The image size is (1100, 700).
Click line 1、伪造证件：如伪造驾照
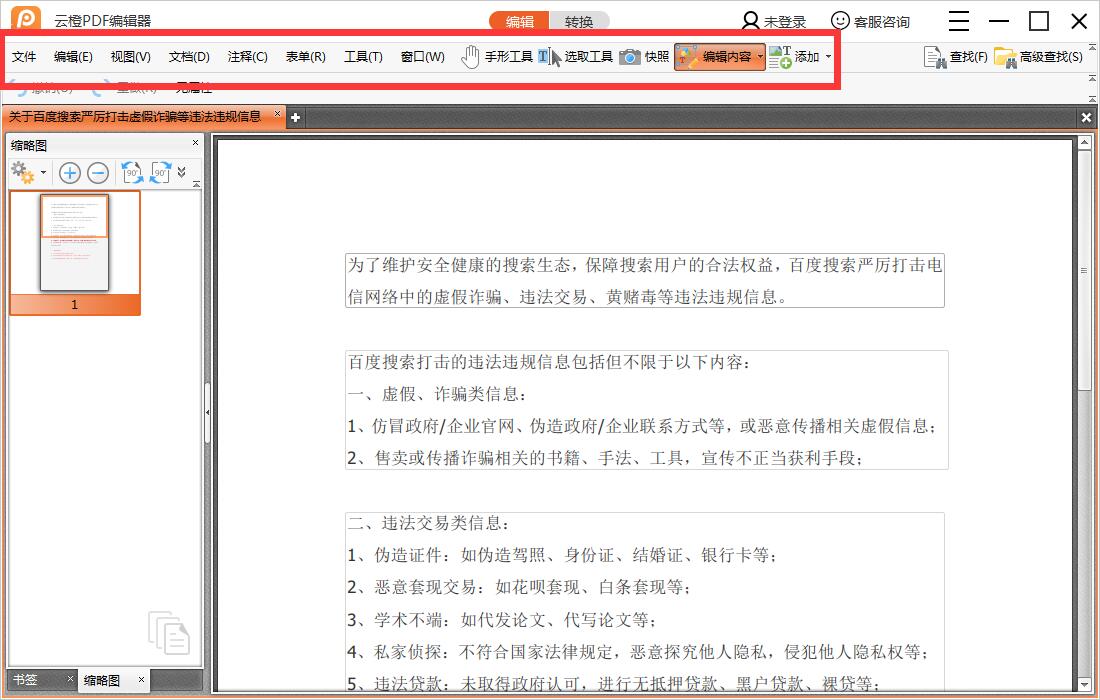pyautogui.click(x=563, y=556)
